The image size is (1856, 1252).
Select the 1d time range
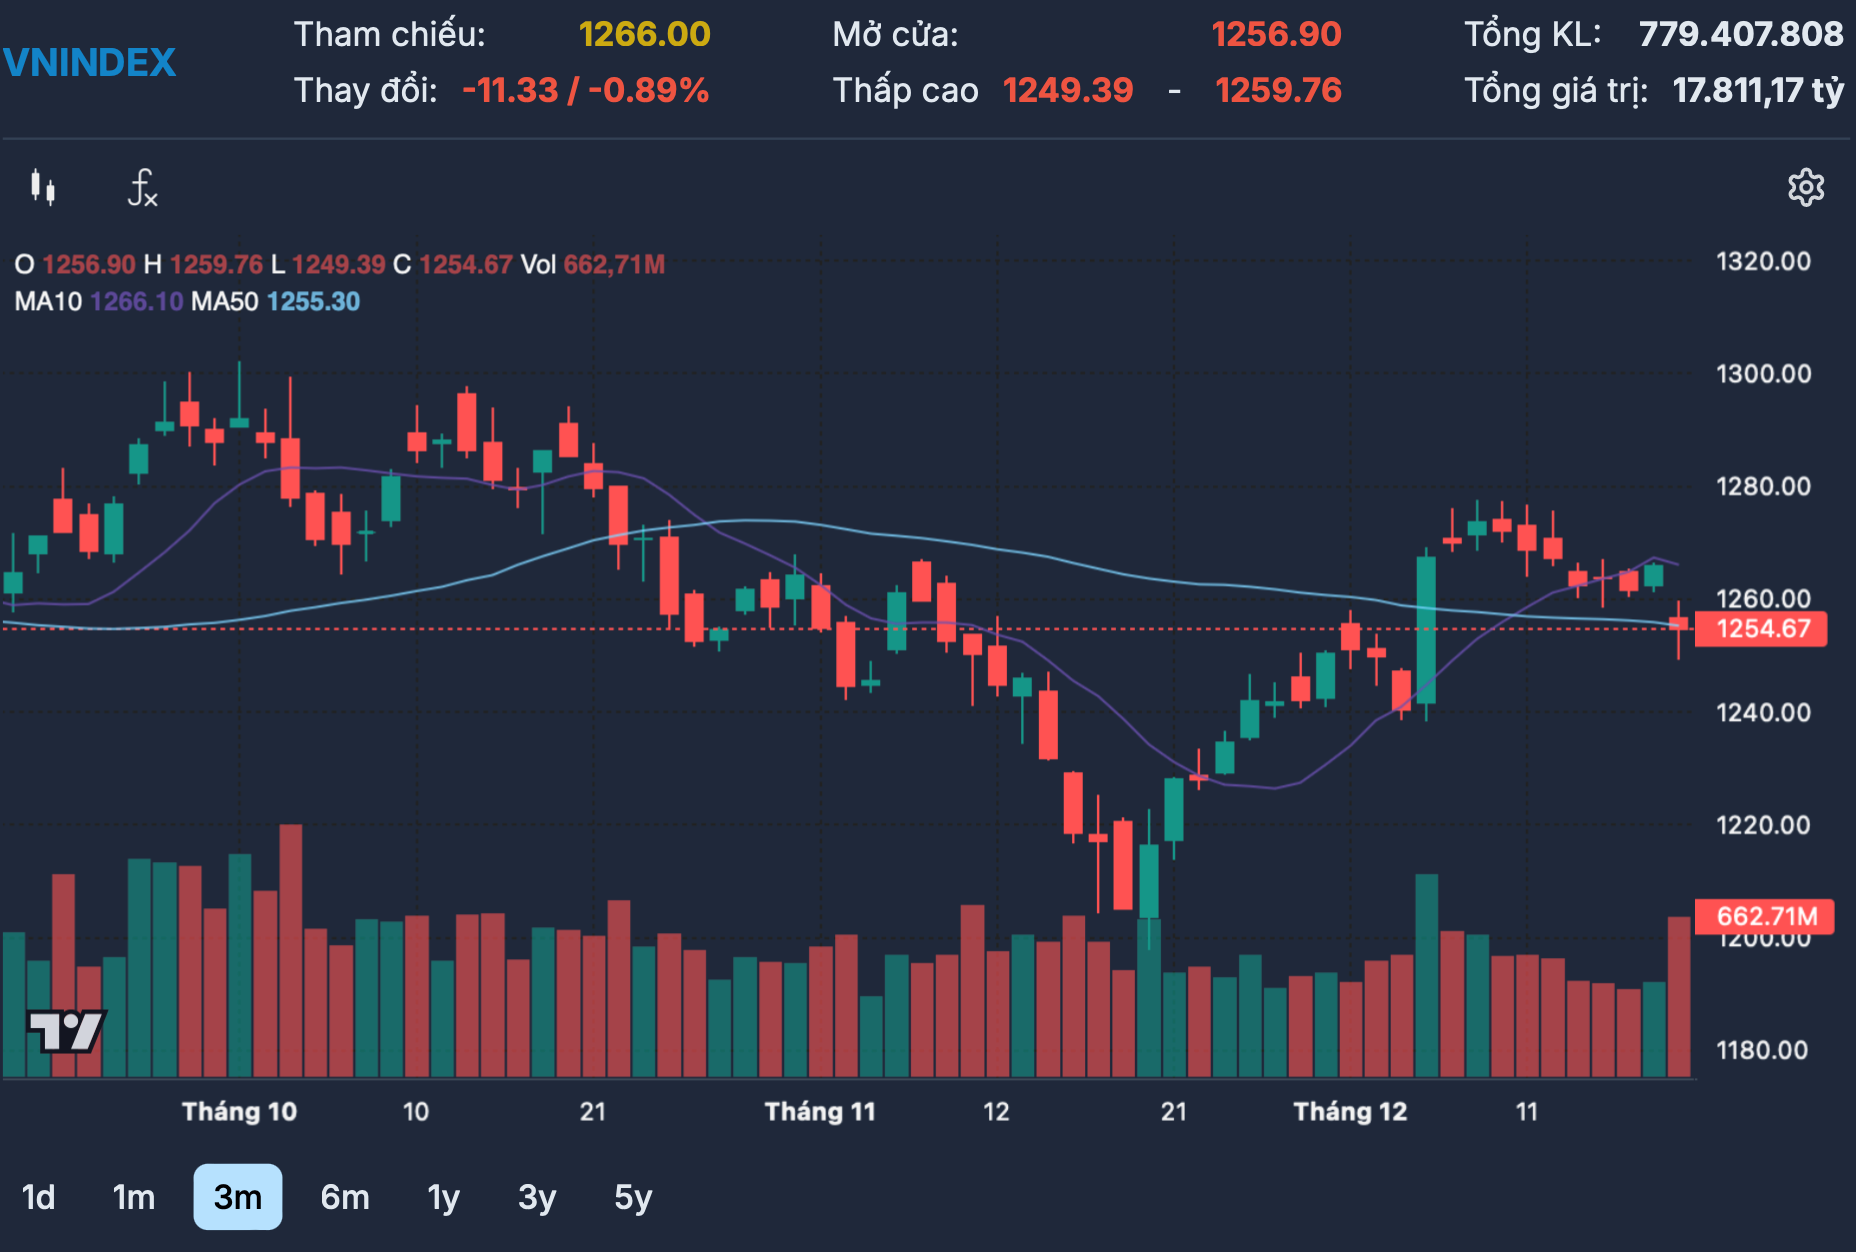pos(38,1197)
